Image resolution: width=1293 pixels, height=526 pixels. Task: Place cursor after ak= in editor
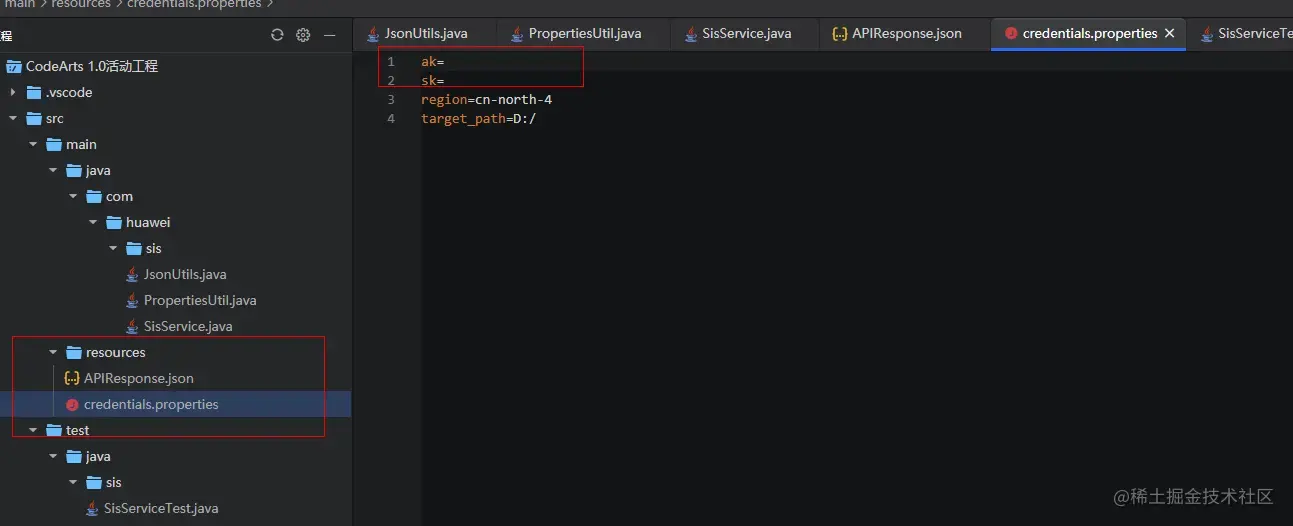(x=446, y=62)
